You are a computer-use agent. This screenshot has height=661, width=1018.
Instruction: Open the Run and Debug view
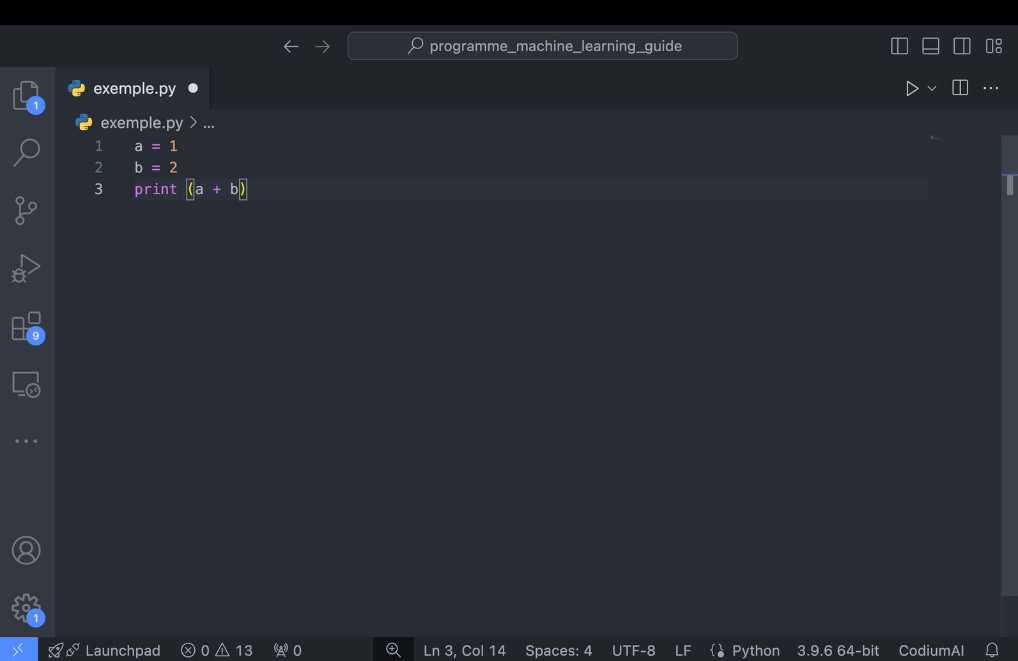coord(27,267)
